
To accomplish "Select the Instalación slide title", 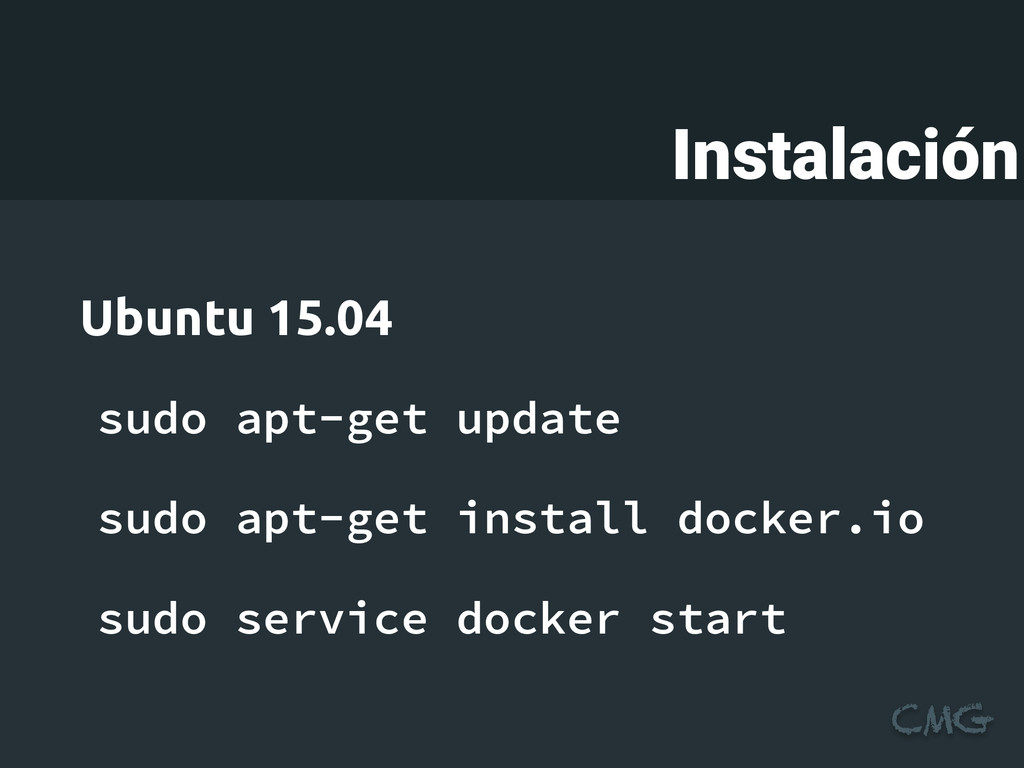I will (846, 155).
